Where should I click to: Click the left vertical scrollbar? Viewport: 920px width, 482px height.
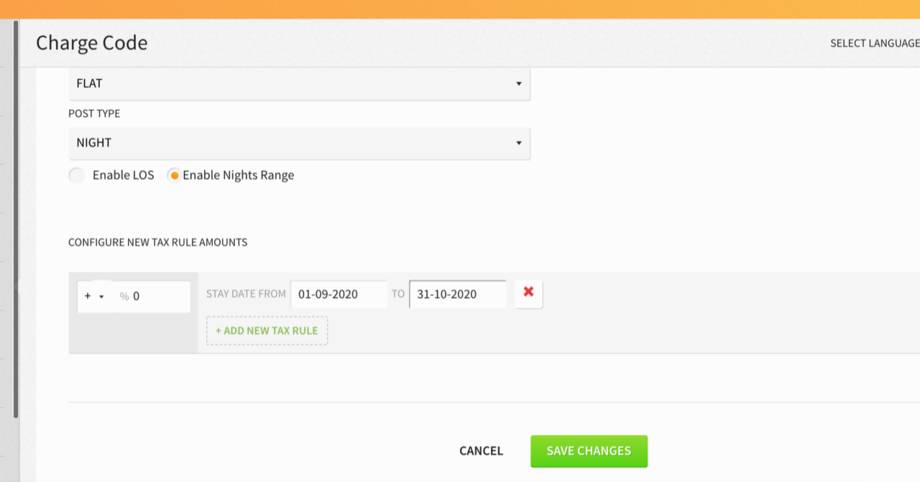(x=16, y=219)
